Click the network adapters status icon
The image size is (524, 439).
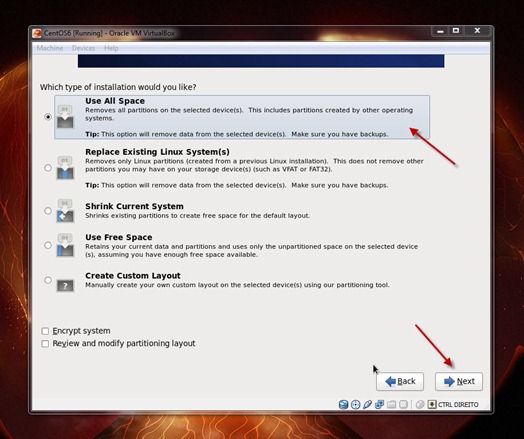point(379,405)
